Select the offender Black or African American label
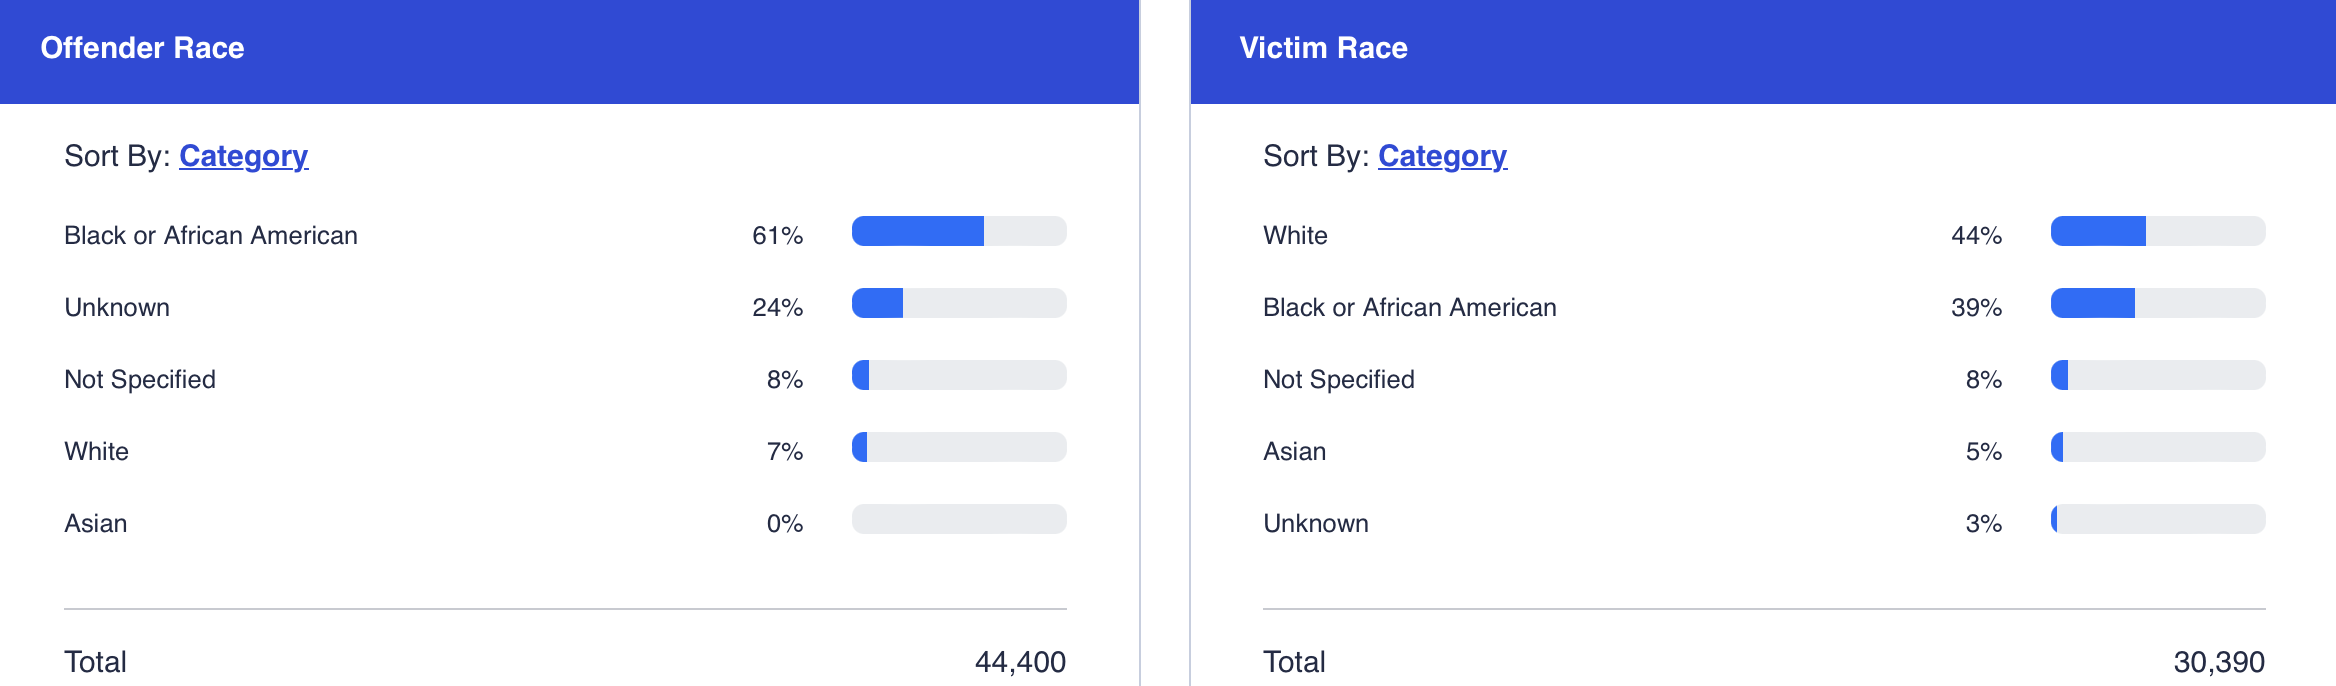Image resolution: width=2336 pixels, height=686 pixels. click(x=210, y=235)
